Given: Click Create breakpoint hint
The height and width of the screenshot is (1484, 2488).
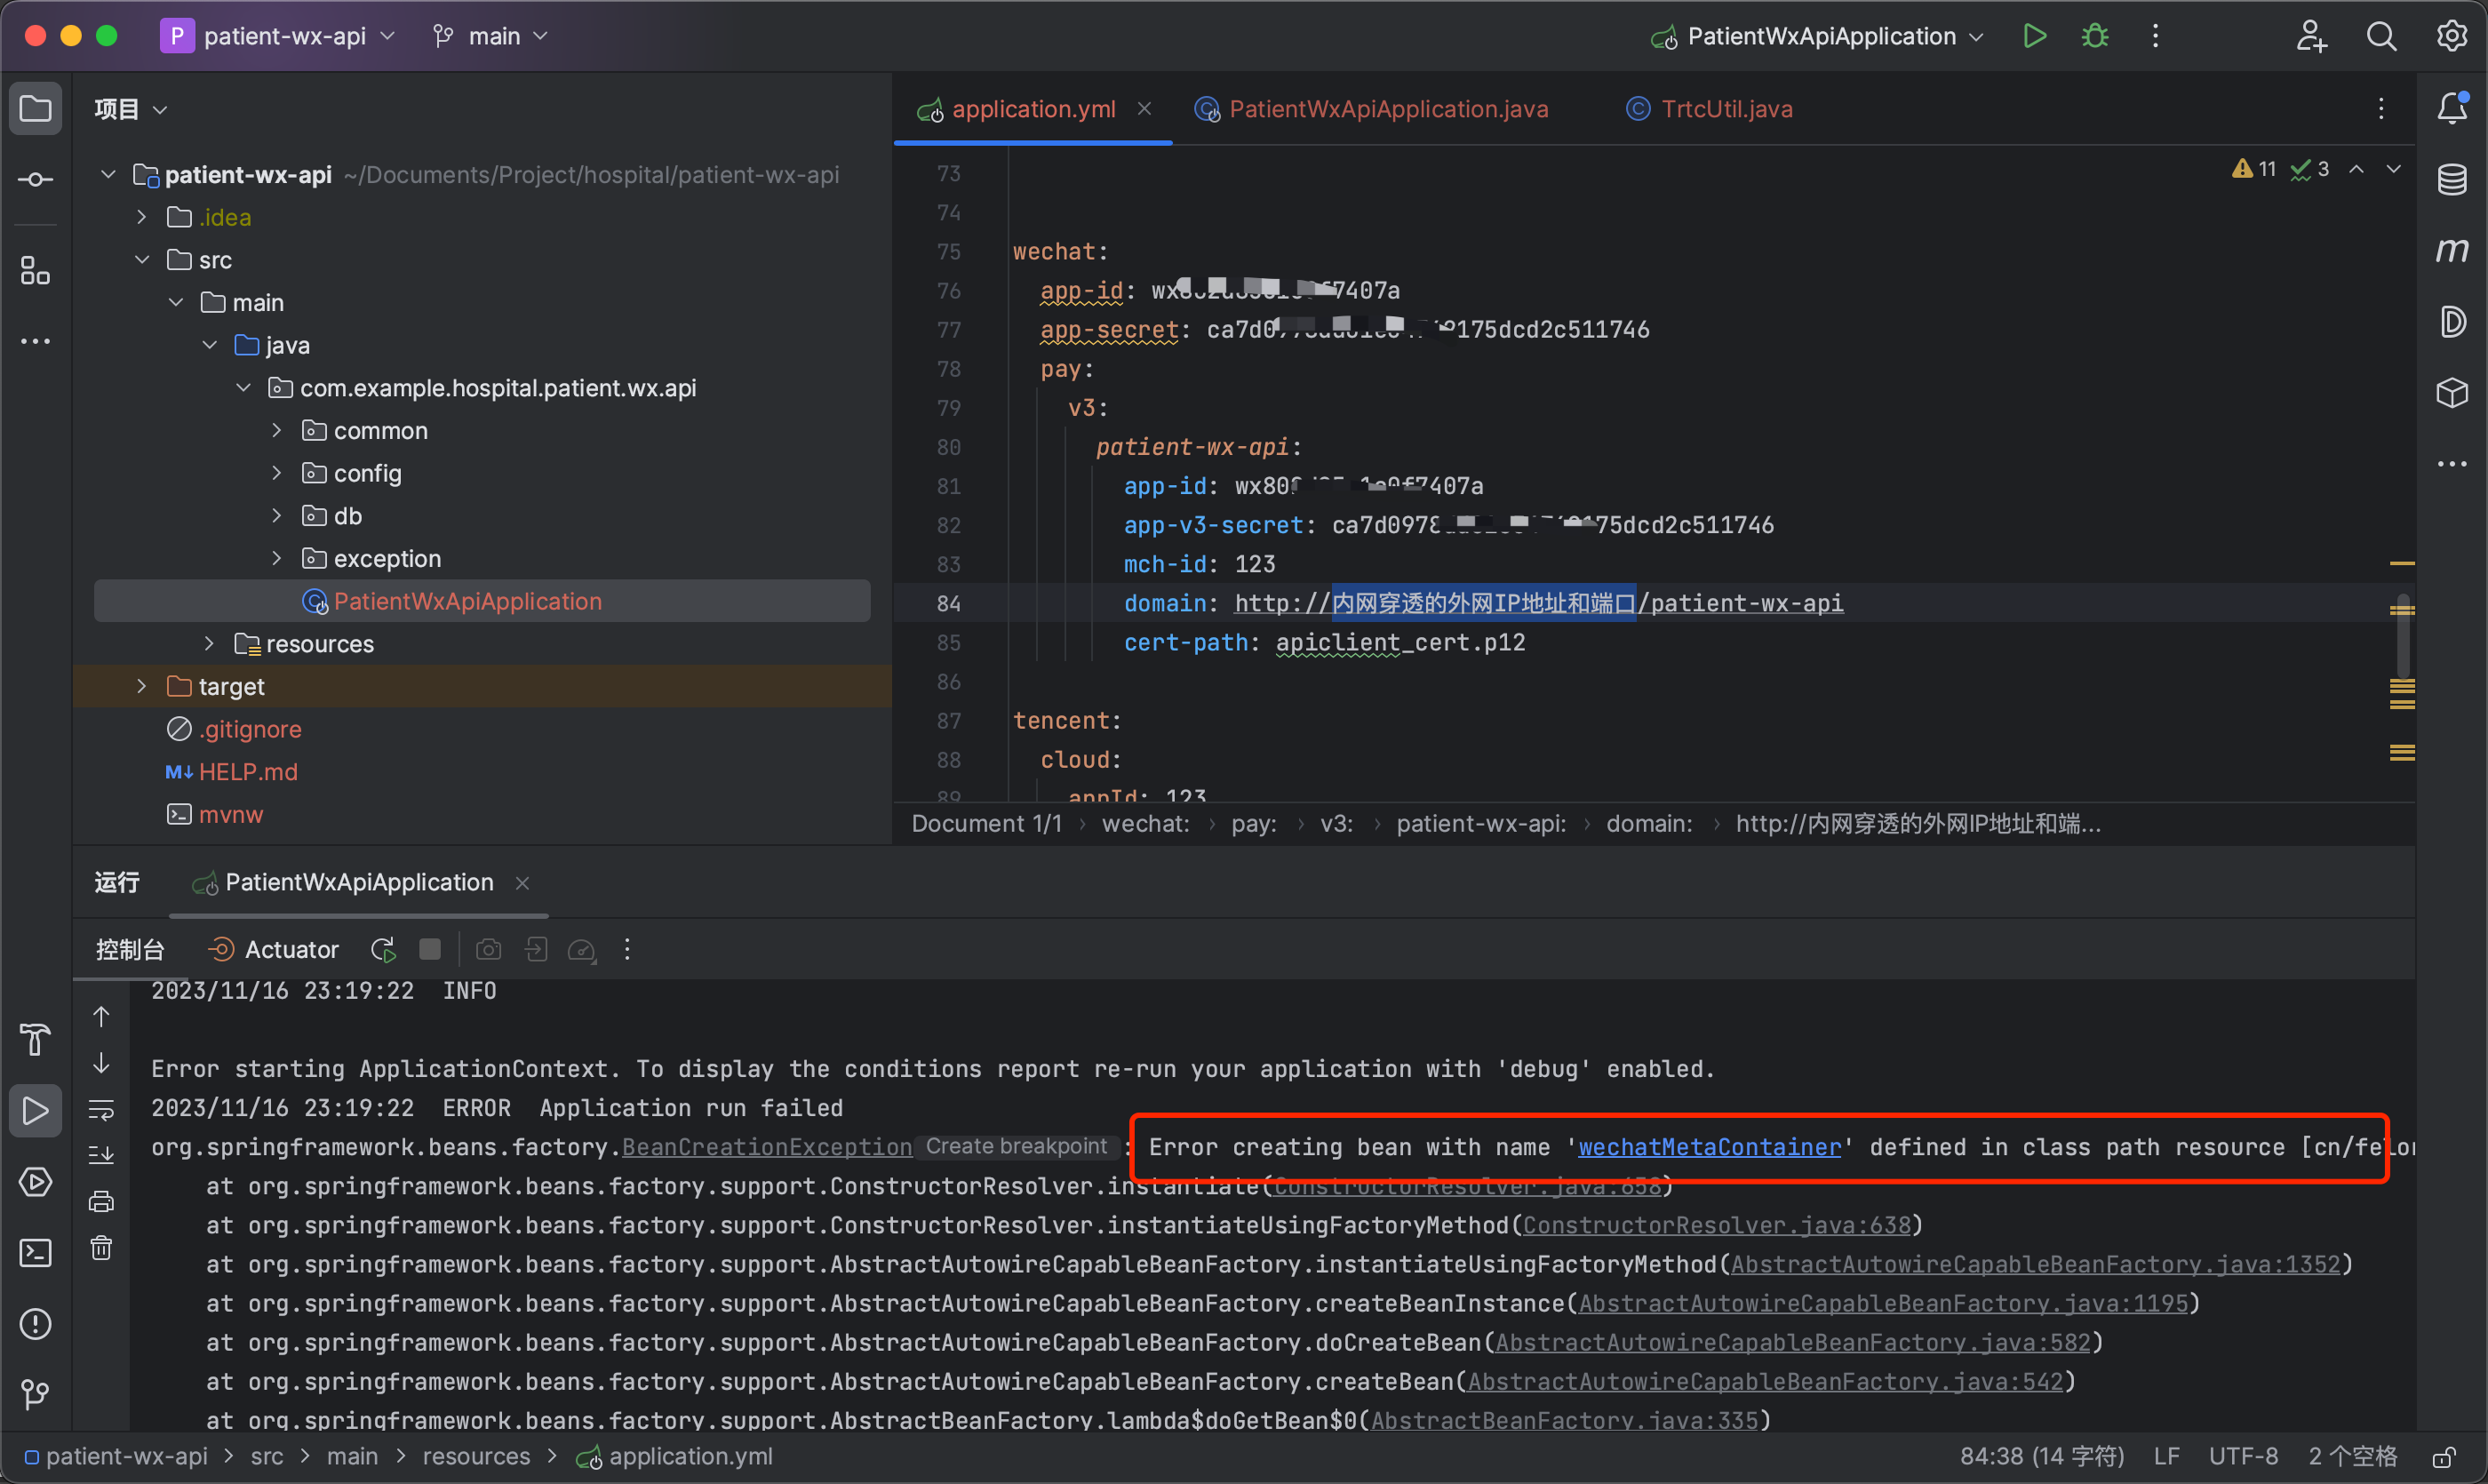Looking at the screenshot, I should [1017, 1147].
